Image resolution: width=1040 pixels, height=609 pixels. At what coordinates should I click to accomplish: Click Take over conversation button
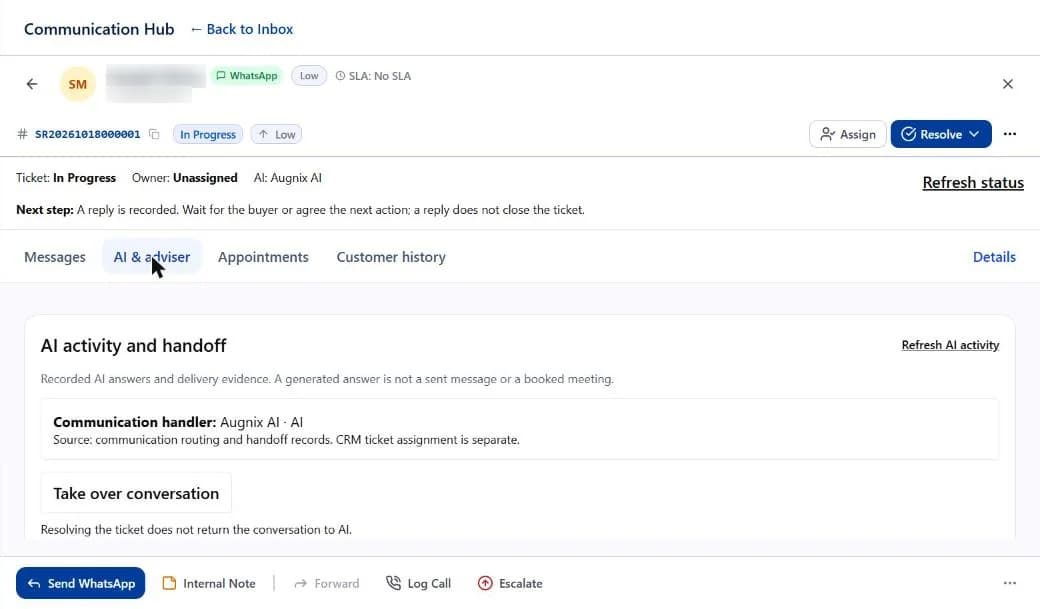136,493
